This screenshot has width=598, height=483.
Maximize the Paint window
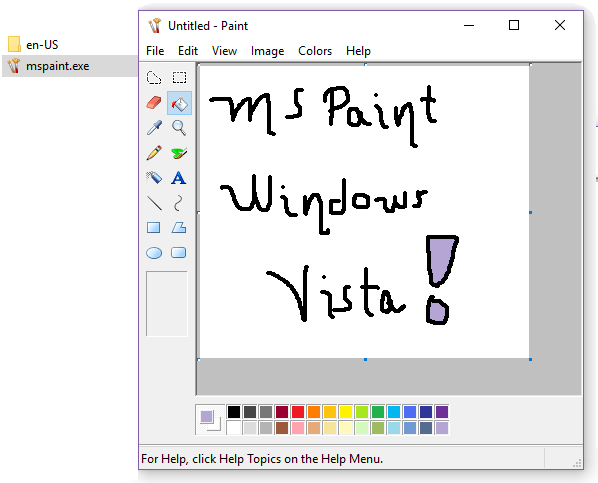[x=514, y=26]
